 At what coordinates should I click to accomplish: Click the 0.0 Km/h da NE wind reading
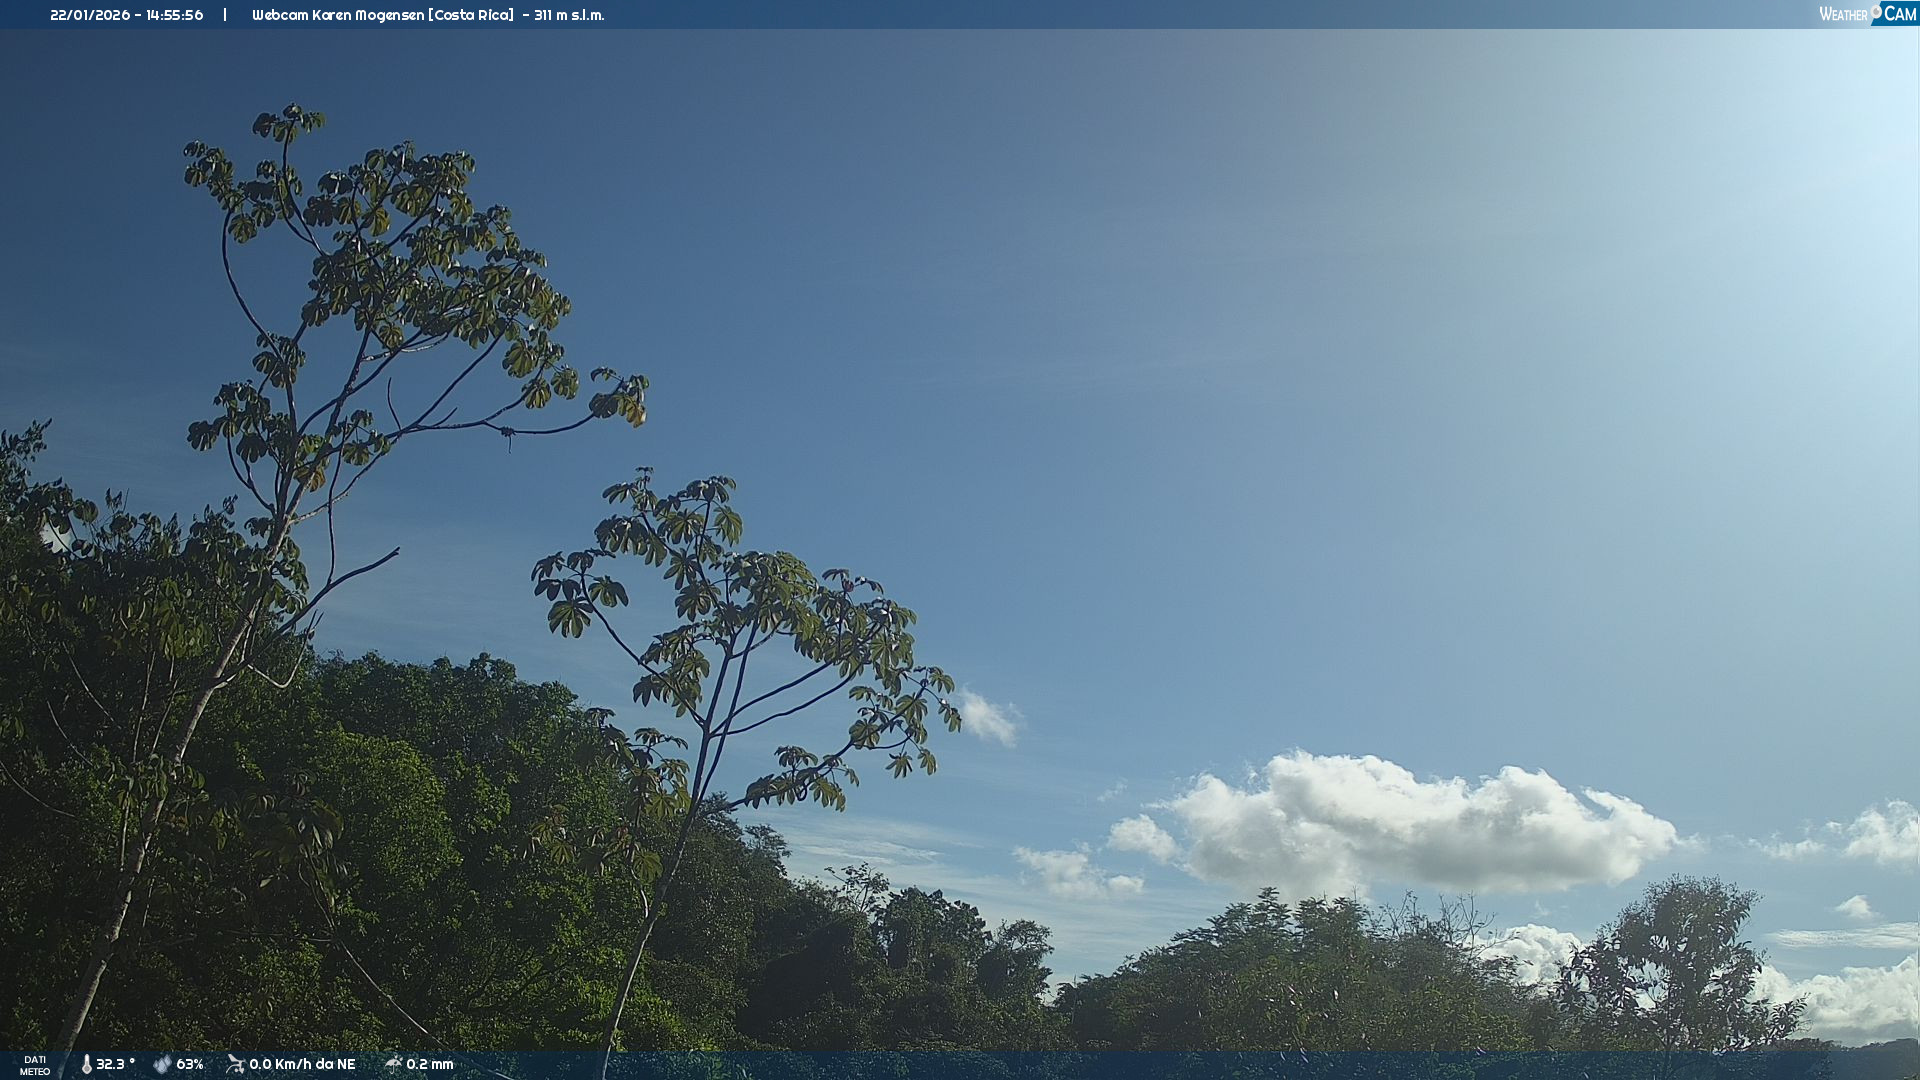[302, 1064]
